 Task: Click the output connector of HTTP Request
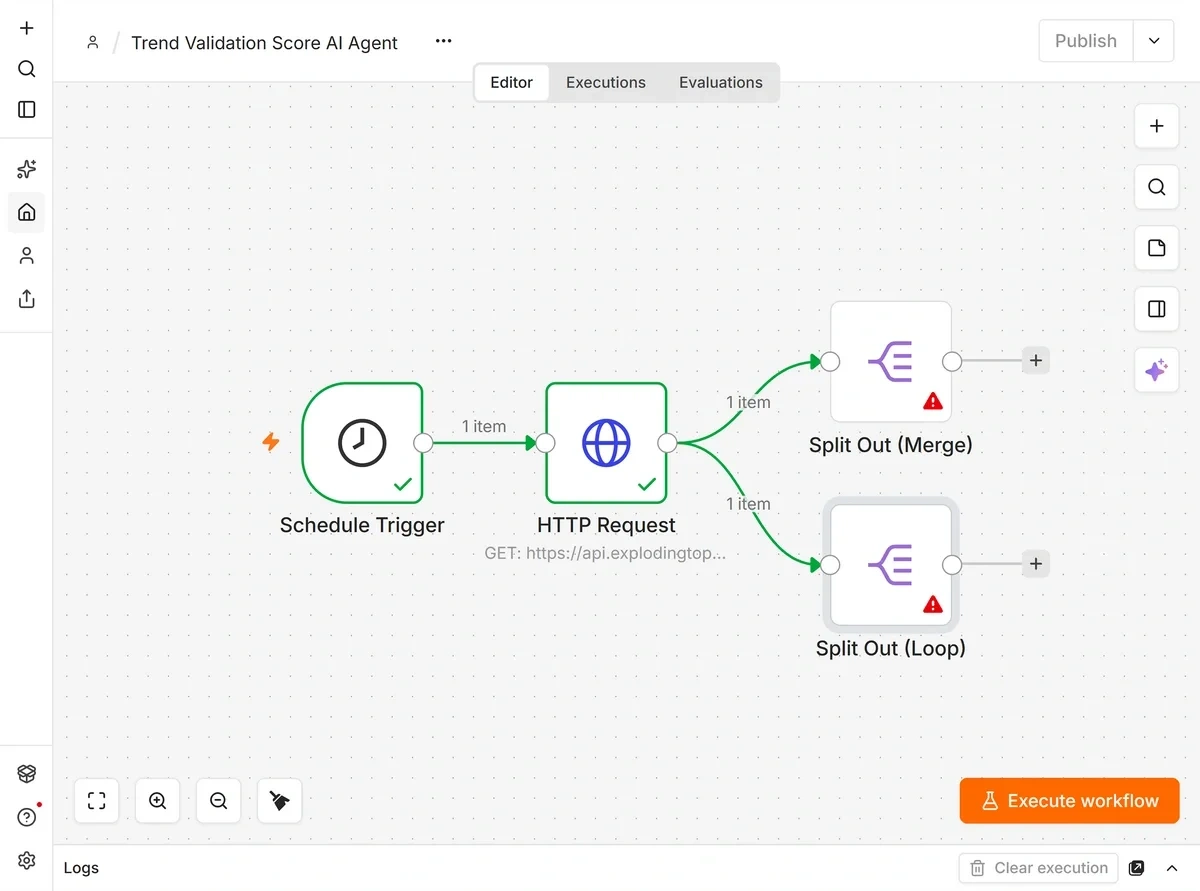(667, 442)
